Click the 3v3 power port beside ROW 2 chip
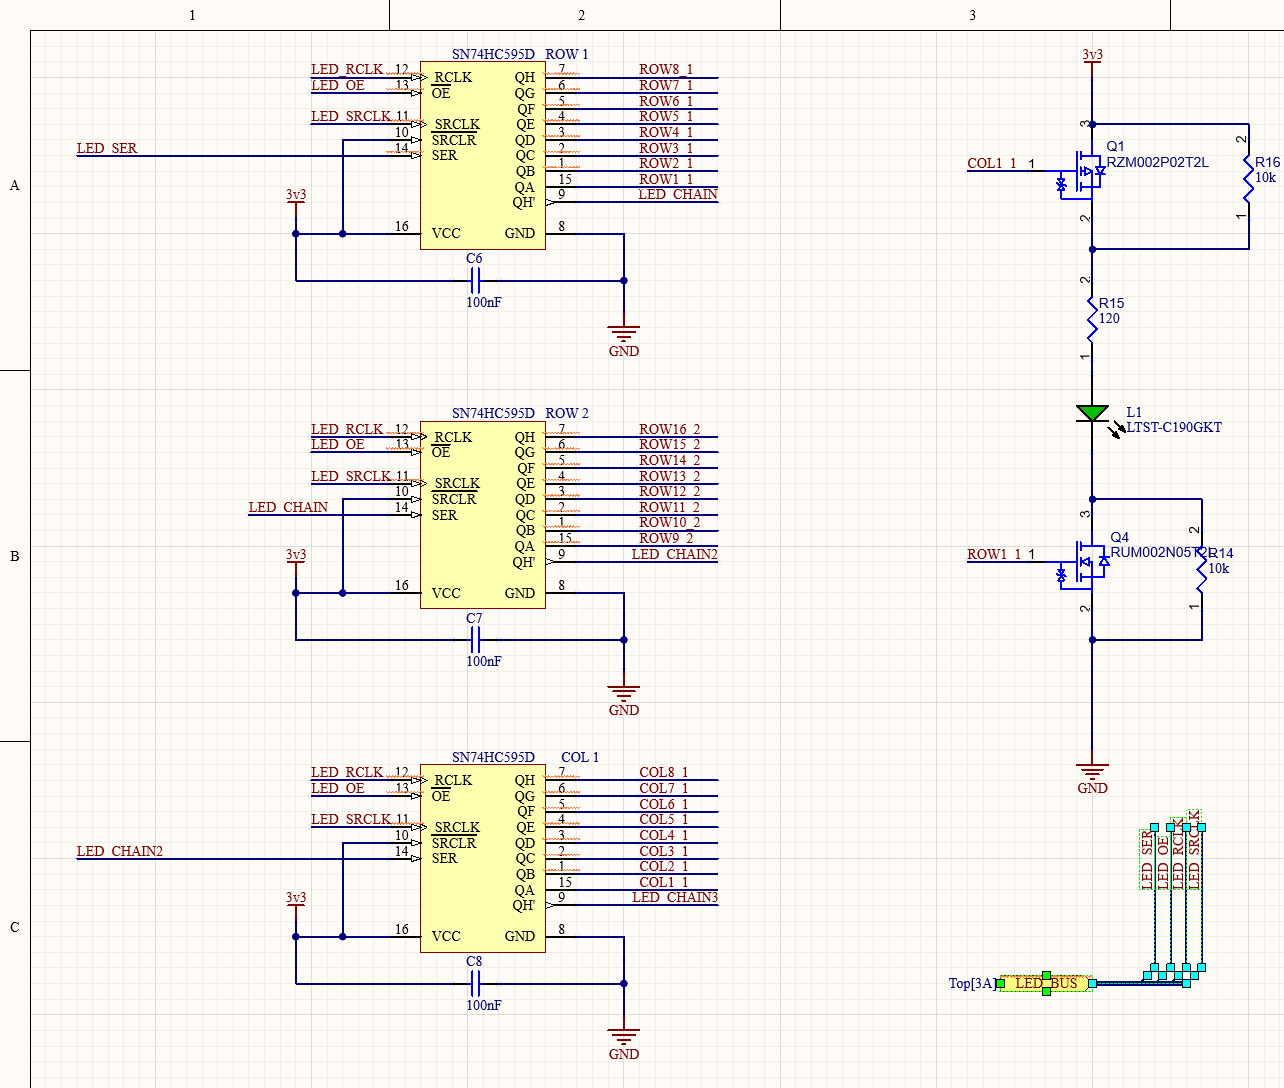 coord(295,557)
